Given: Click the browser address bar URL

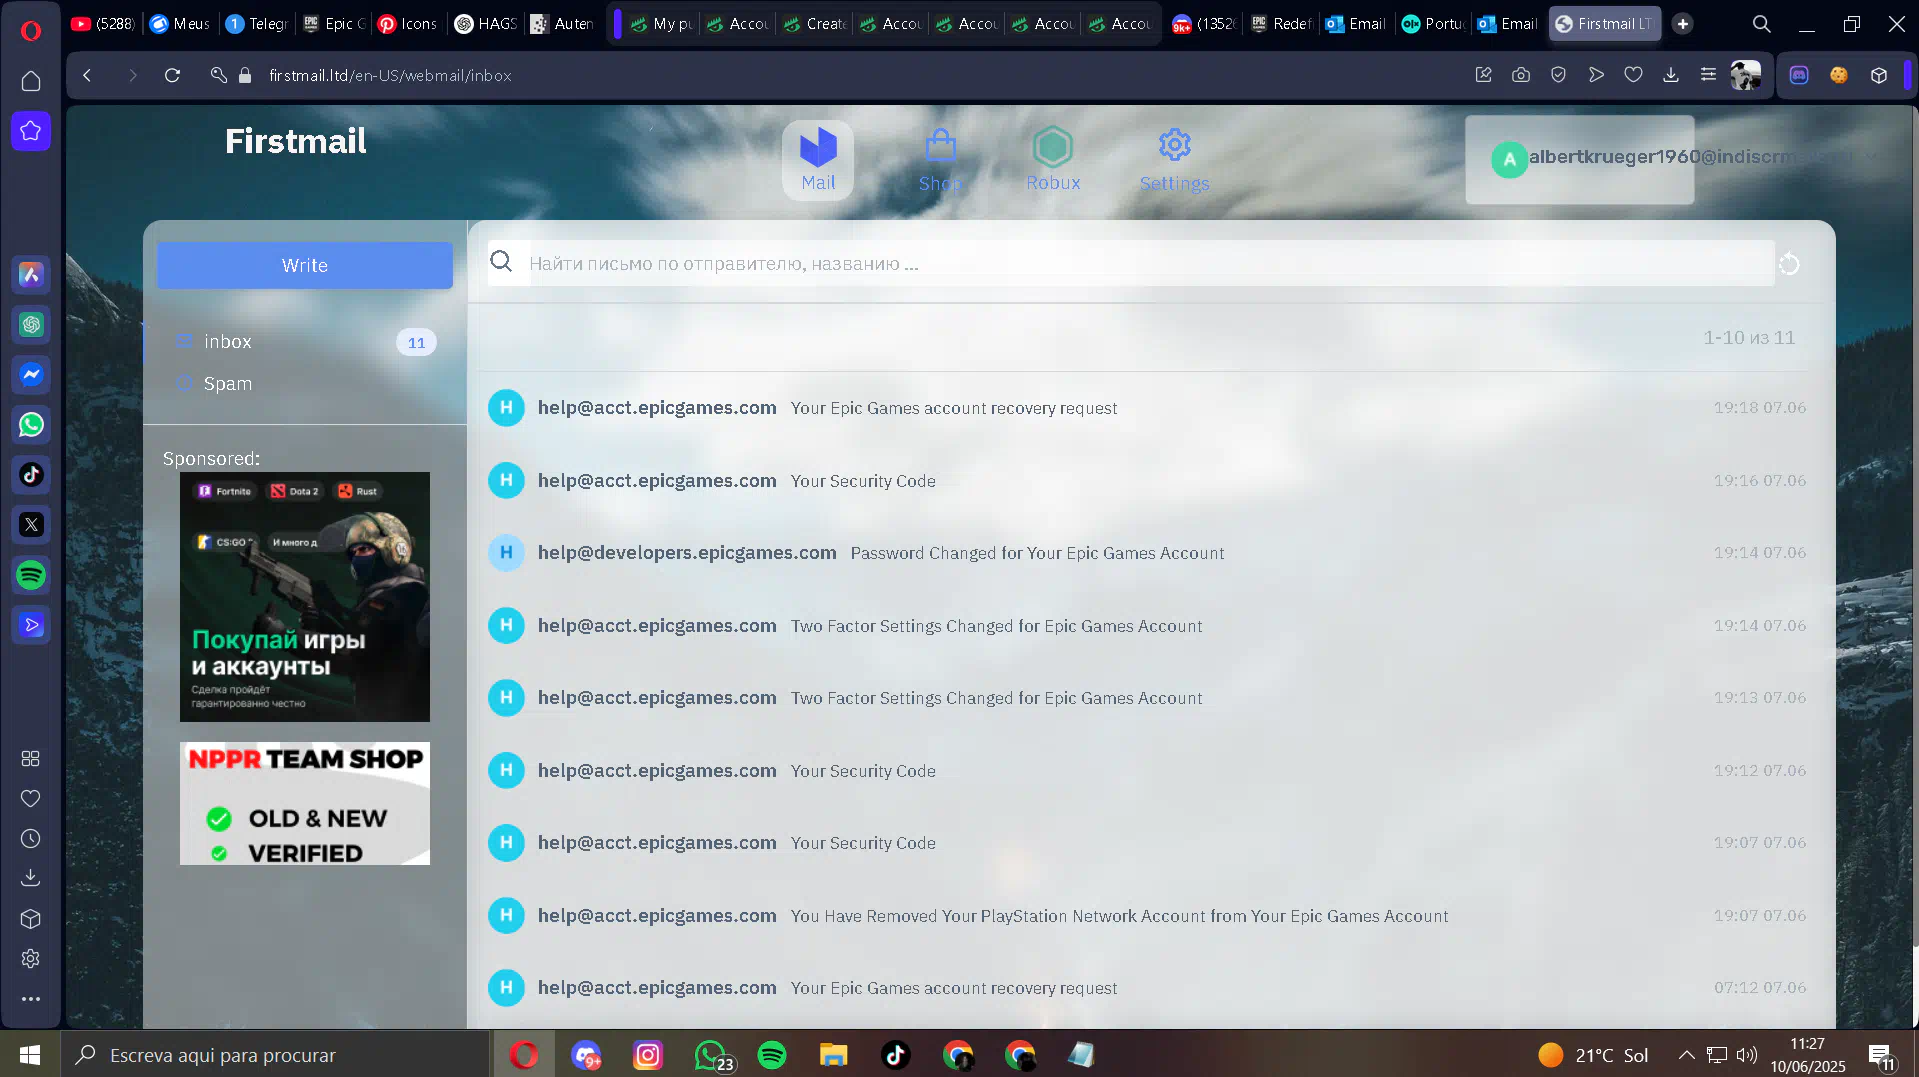Looking at the screenshot, I should [x=390, y=75].
